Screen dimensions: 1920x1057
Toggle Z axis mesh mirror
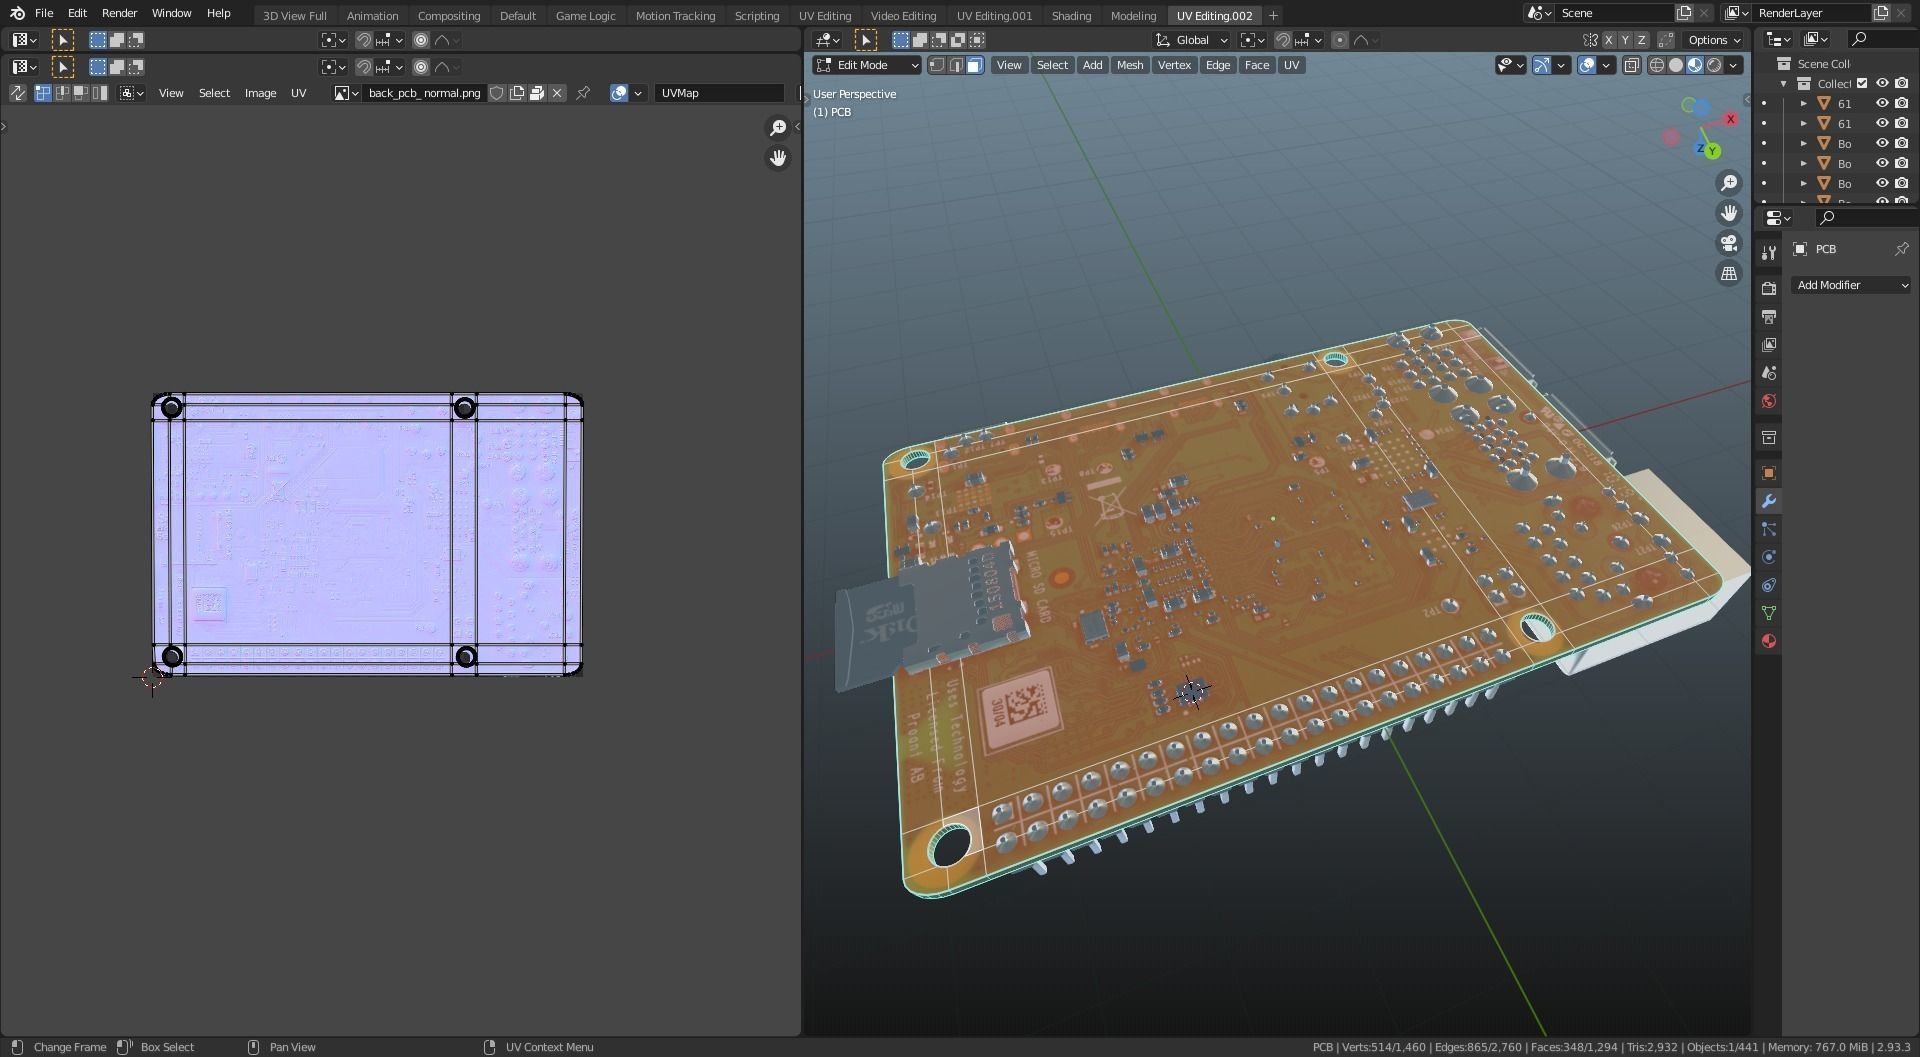(x=1641, y=40)
